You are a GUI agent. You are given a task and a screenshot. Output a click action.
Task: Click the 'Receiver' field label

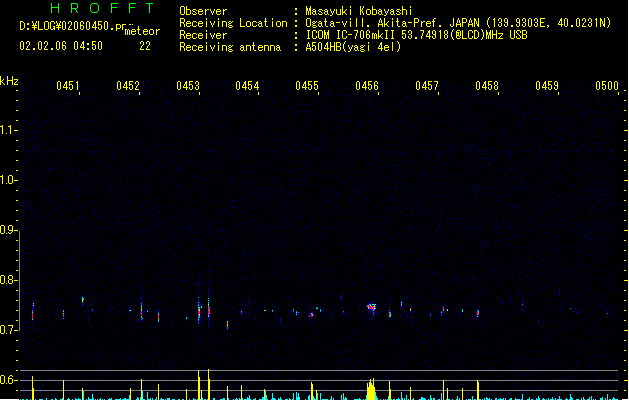click(x=203, y=35)
